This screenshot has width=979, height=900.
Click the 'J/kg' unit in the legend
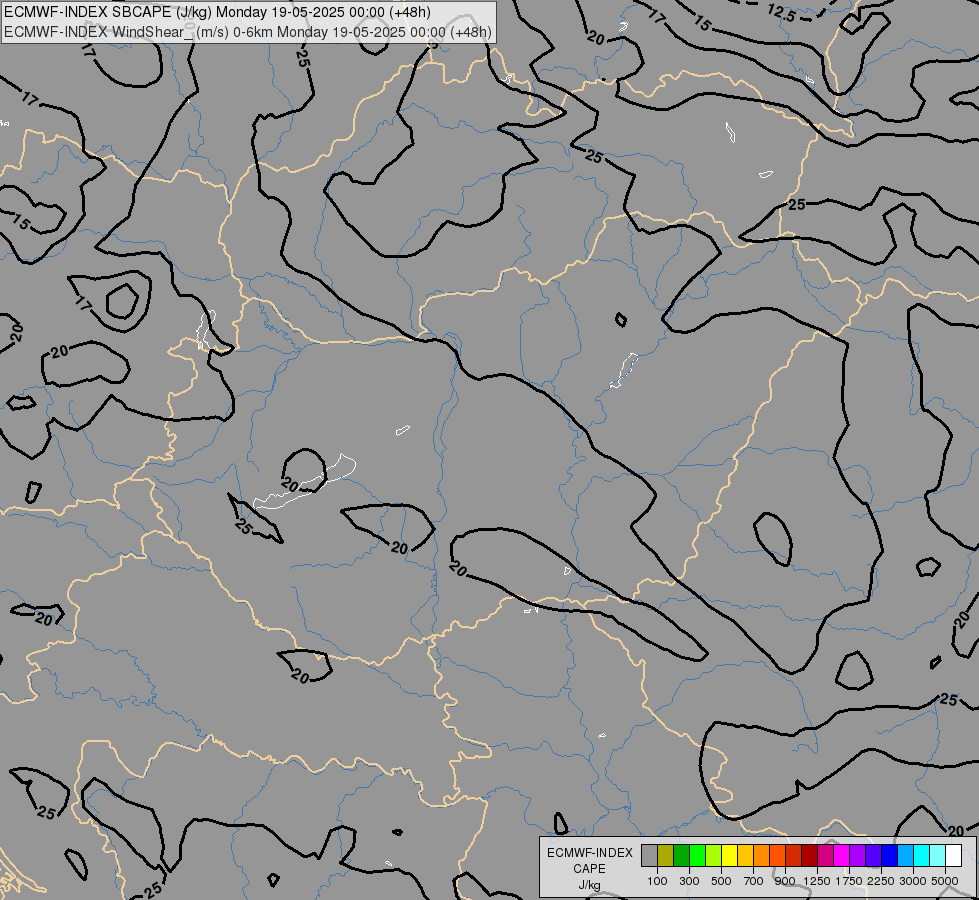click(589, 885)
